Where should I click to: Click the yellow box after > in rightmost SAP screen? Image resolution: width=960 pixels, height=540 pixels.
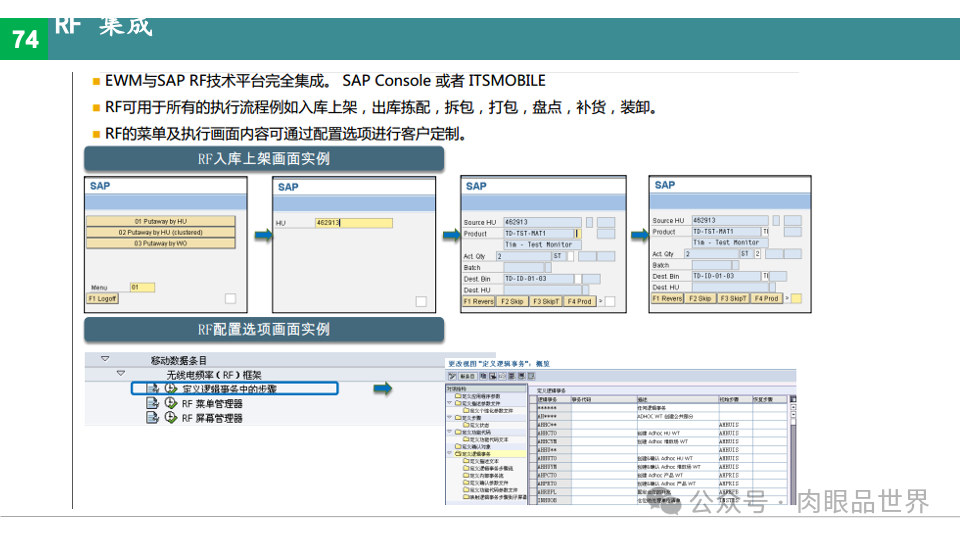[x=796, y=299]
